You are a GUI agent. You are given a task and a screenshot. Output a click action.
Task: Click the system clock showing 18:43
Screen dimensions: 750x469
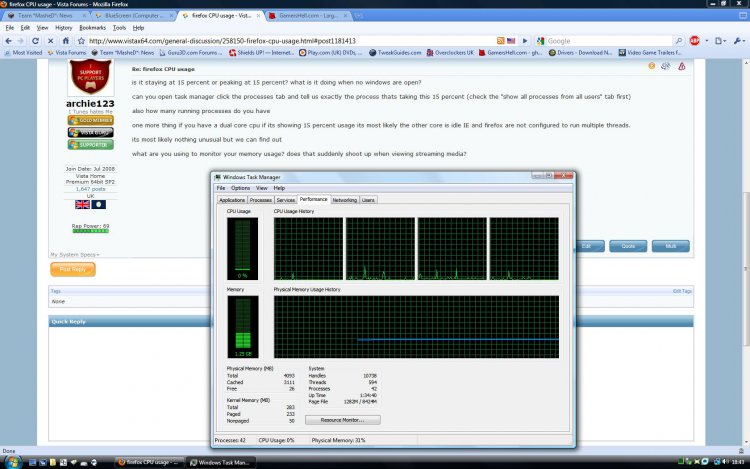pyautogui.click(x=738, y=462)
